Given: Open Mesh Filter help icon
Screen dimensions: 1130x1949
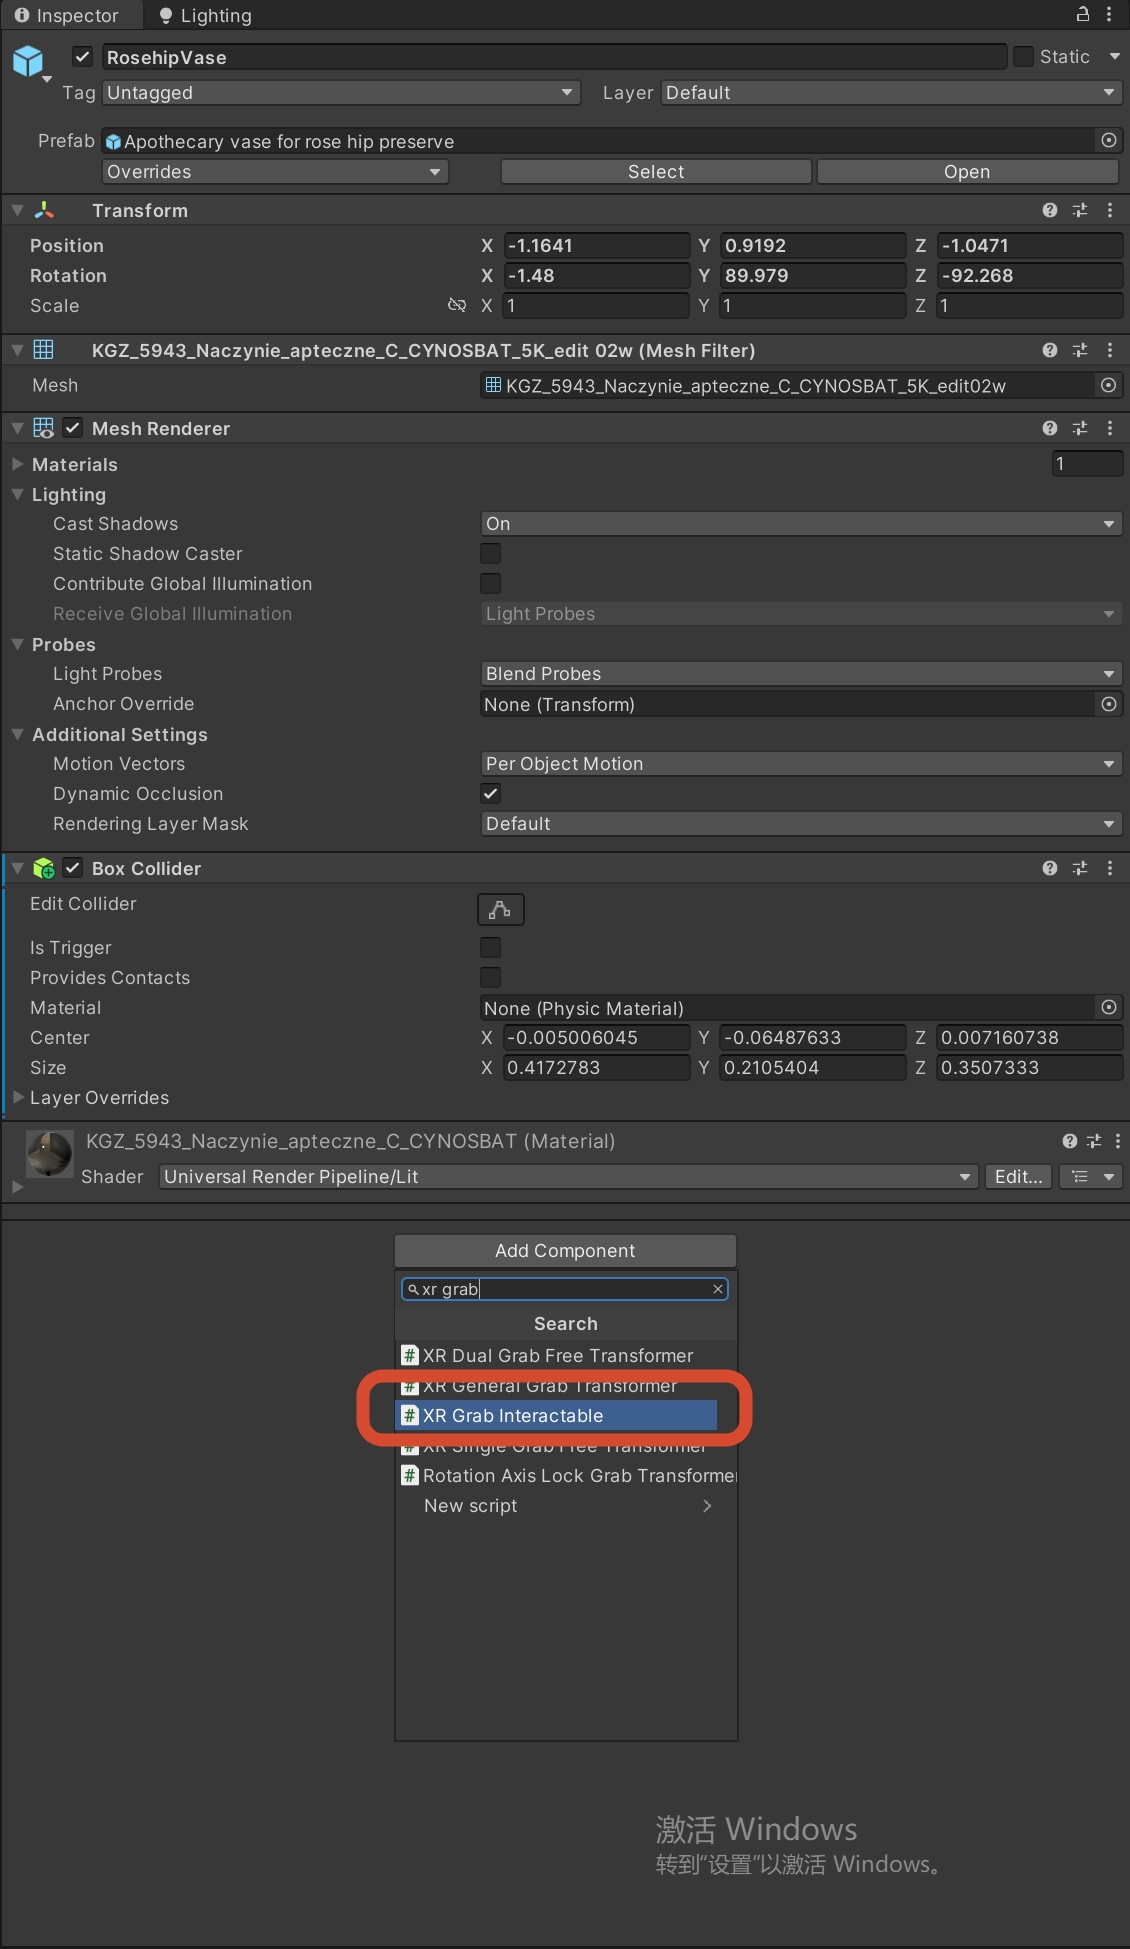Looking at the screenshot, I should (1049, 350).
